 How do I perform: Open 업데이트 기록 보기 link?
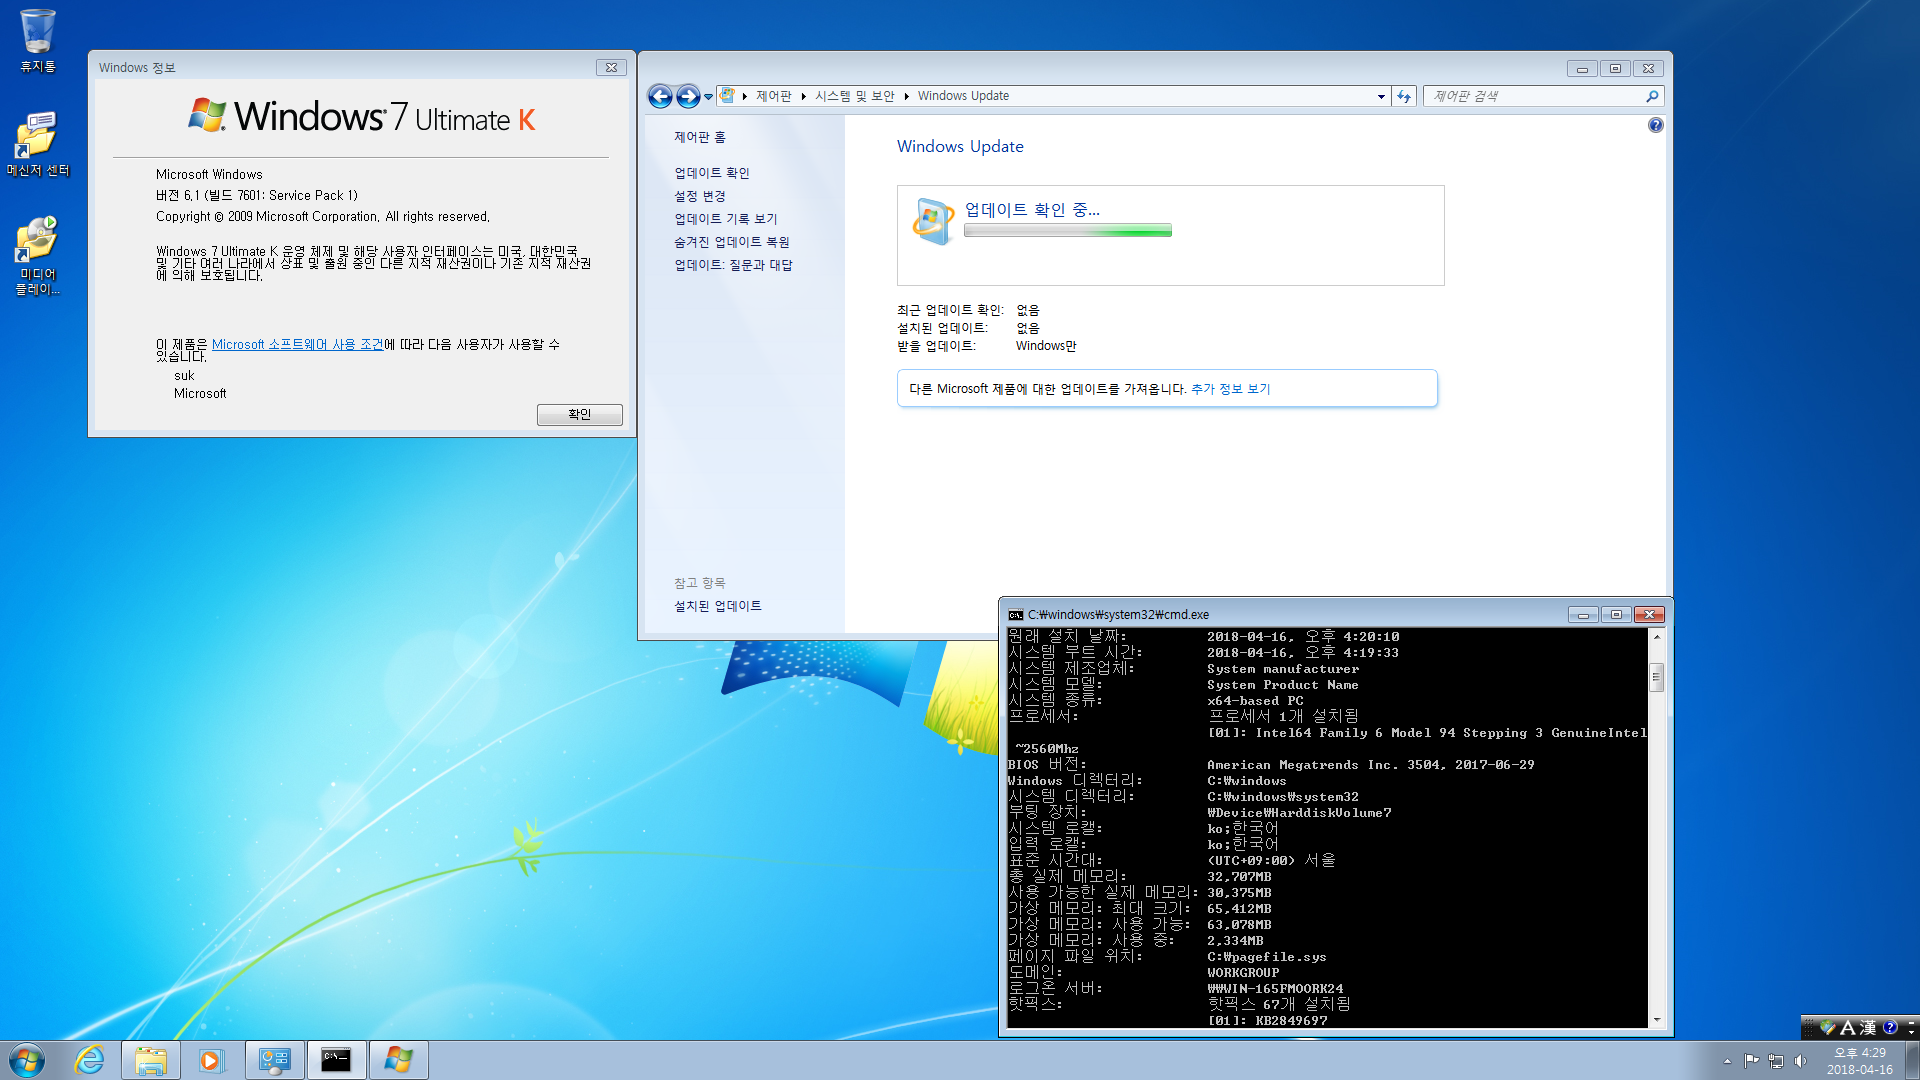pos(726,219)
